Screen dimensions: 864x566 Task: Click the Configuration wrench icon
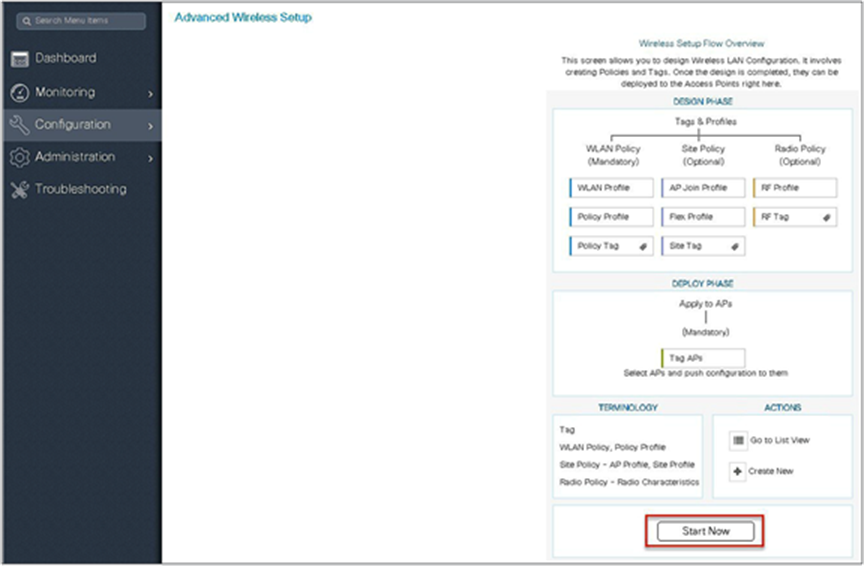click(19, 125)
